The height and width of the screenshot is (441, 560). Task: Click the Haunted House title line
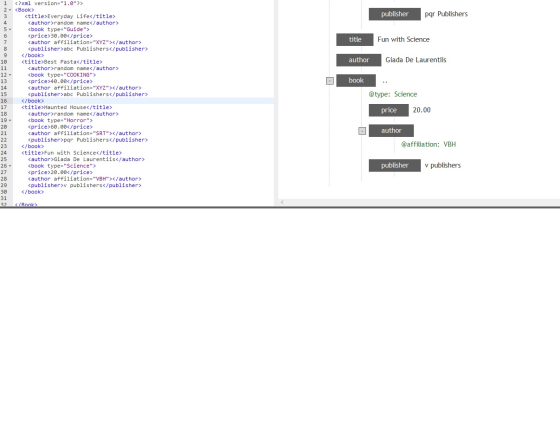click(x=67, y=107)
